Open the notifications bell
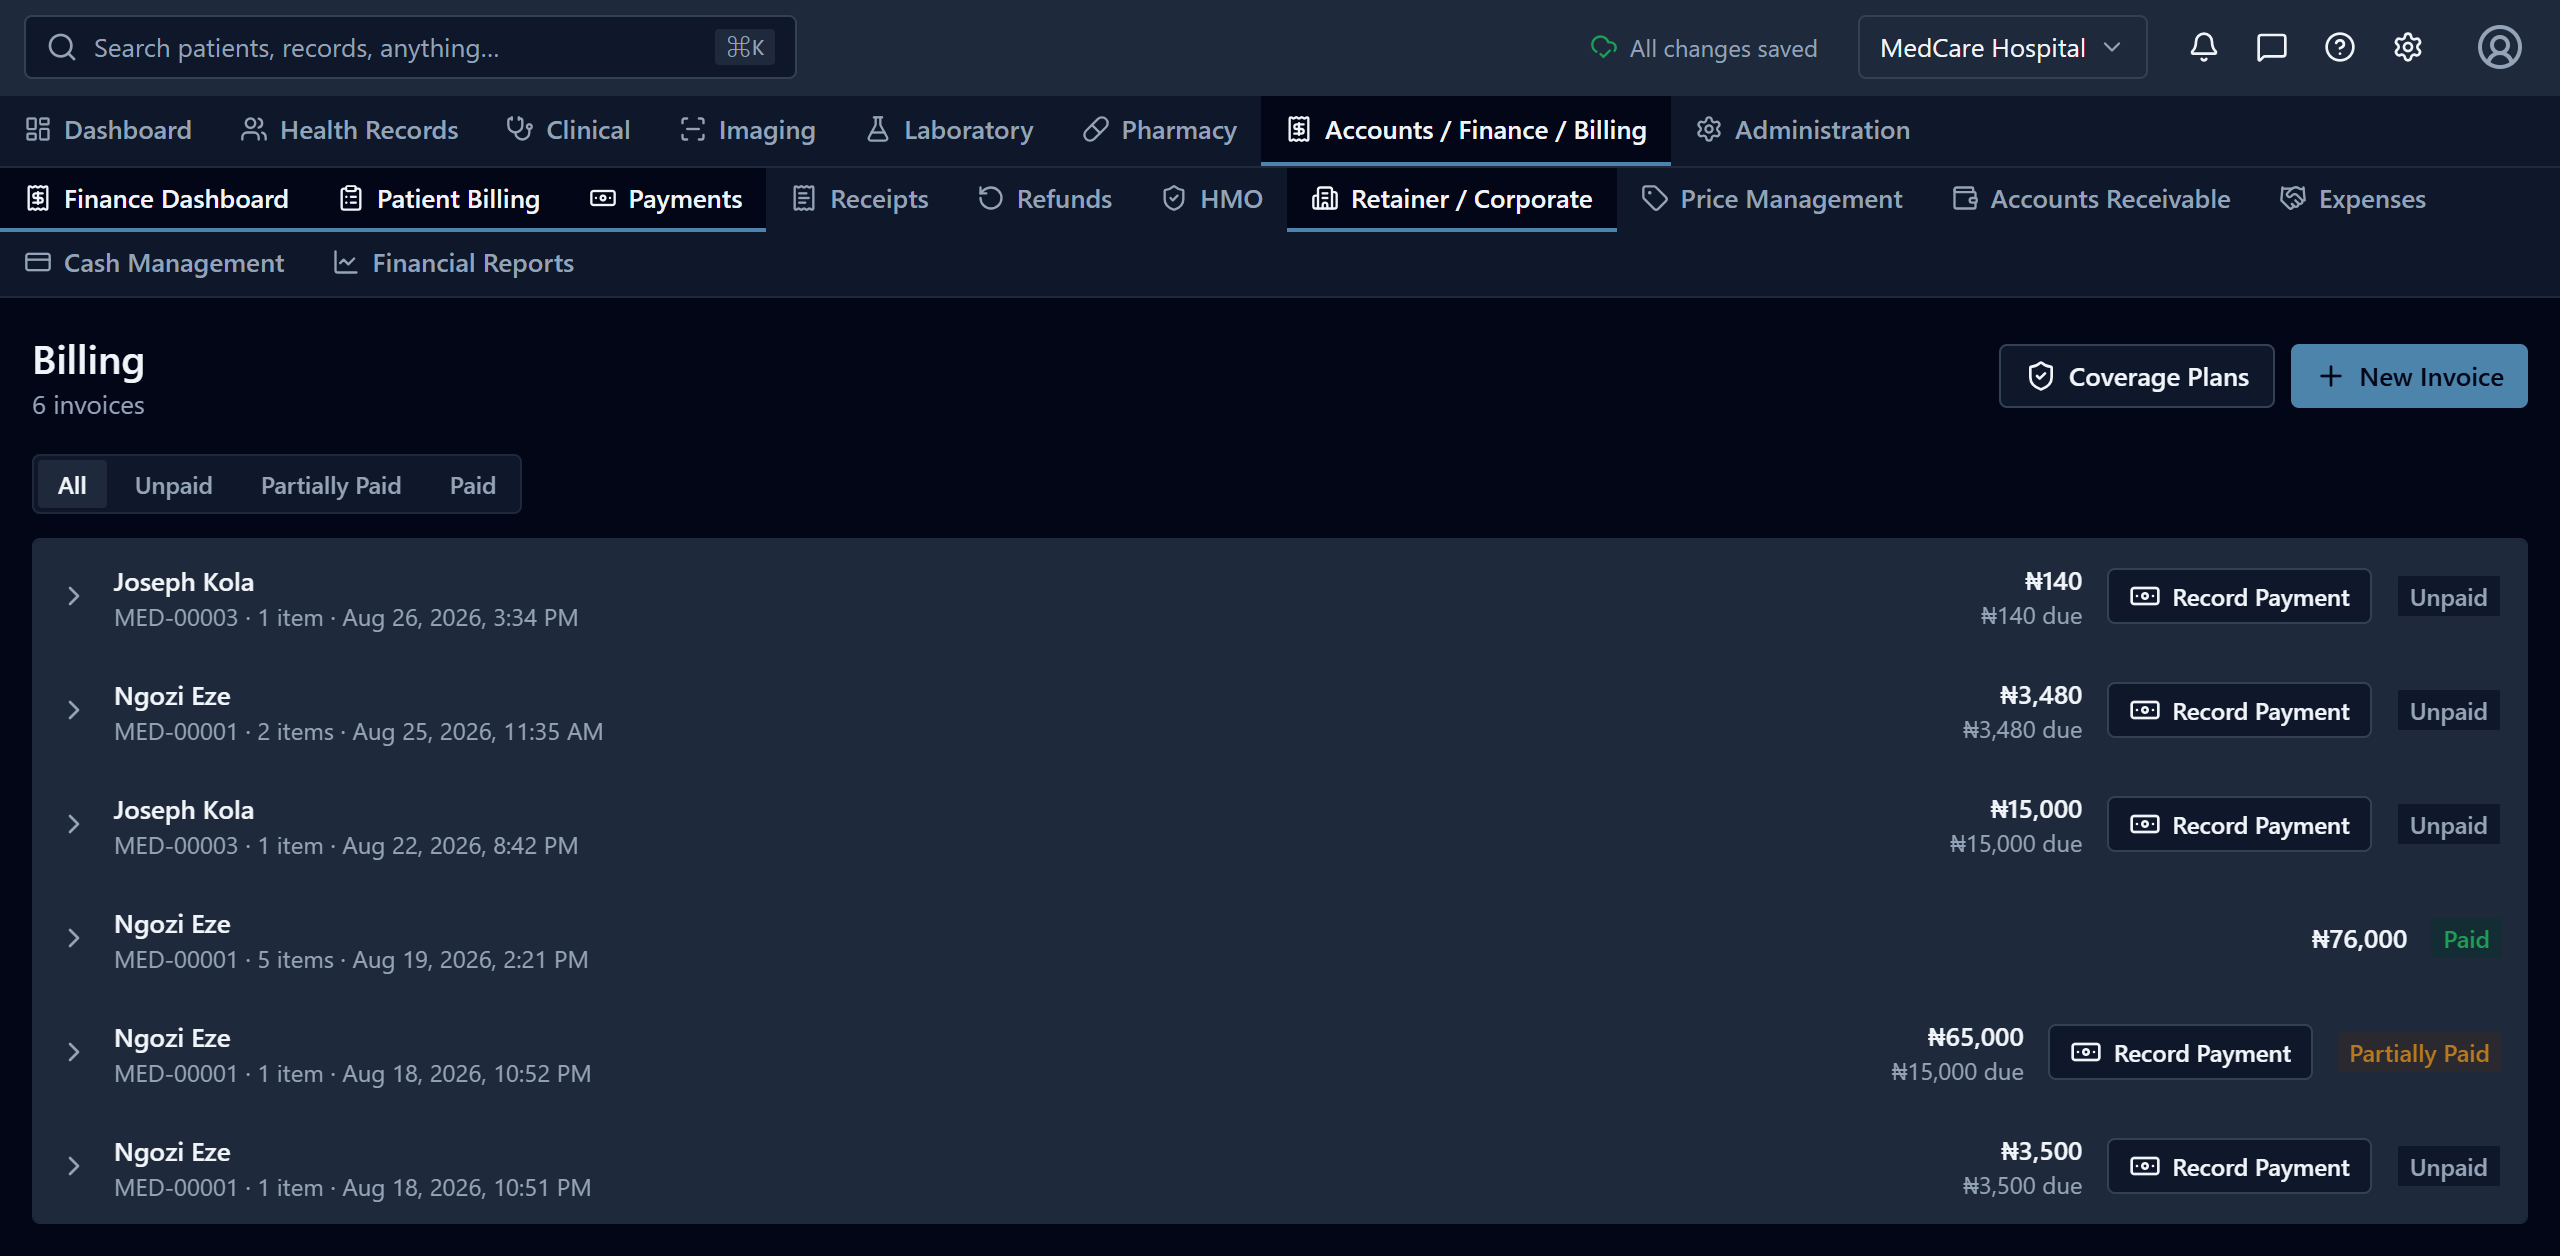Screen dimensions: 2560x1256 point(2203,47)
